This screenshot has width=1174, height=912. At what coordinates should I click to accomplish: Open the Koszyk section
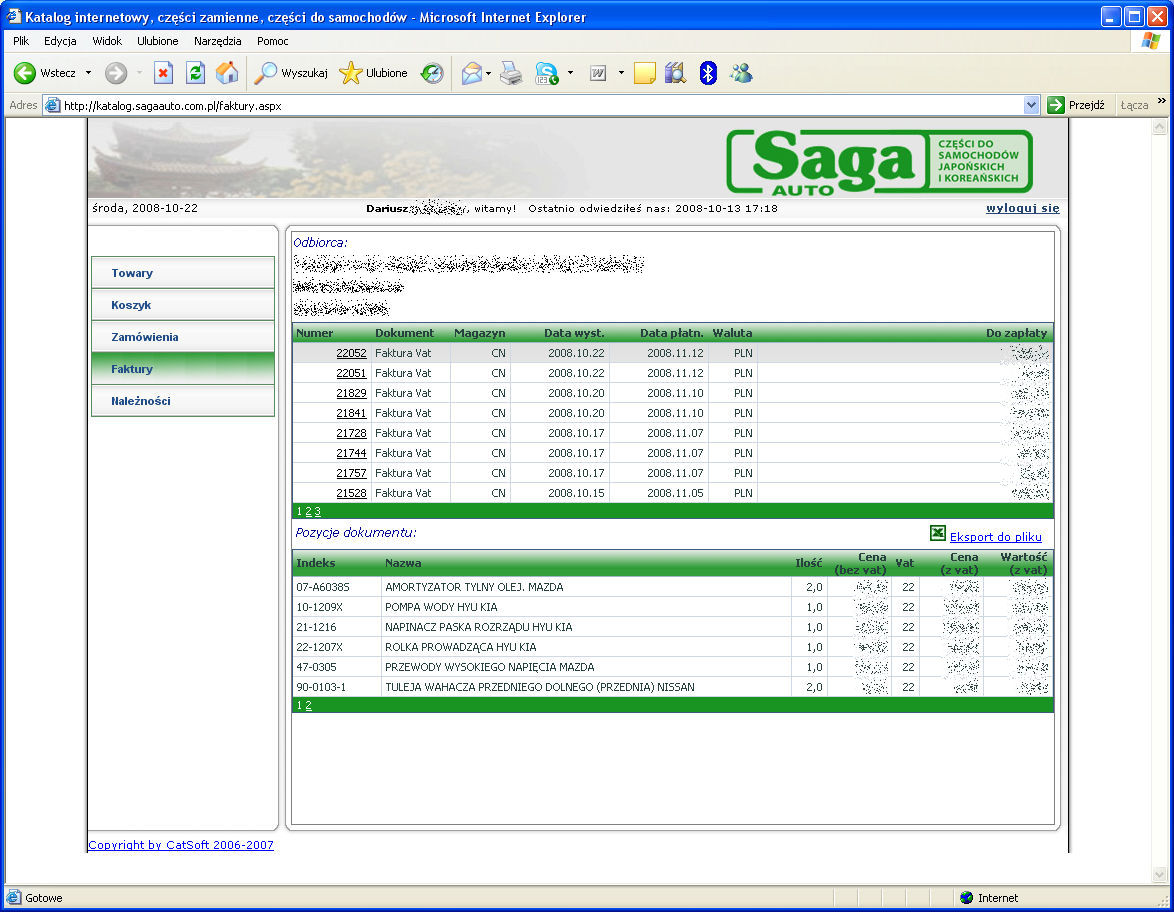[183, 305]
